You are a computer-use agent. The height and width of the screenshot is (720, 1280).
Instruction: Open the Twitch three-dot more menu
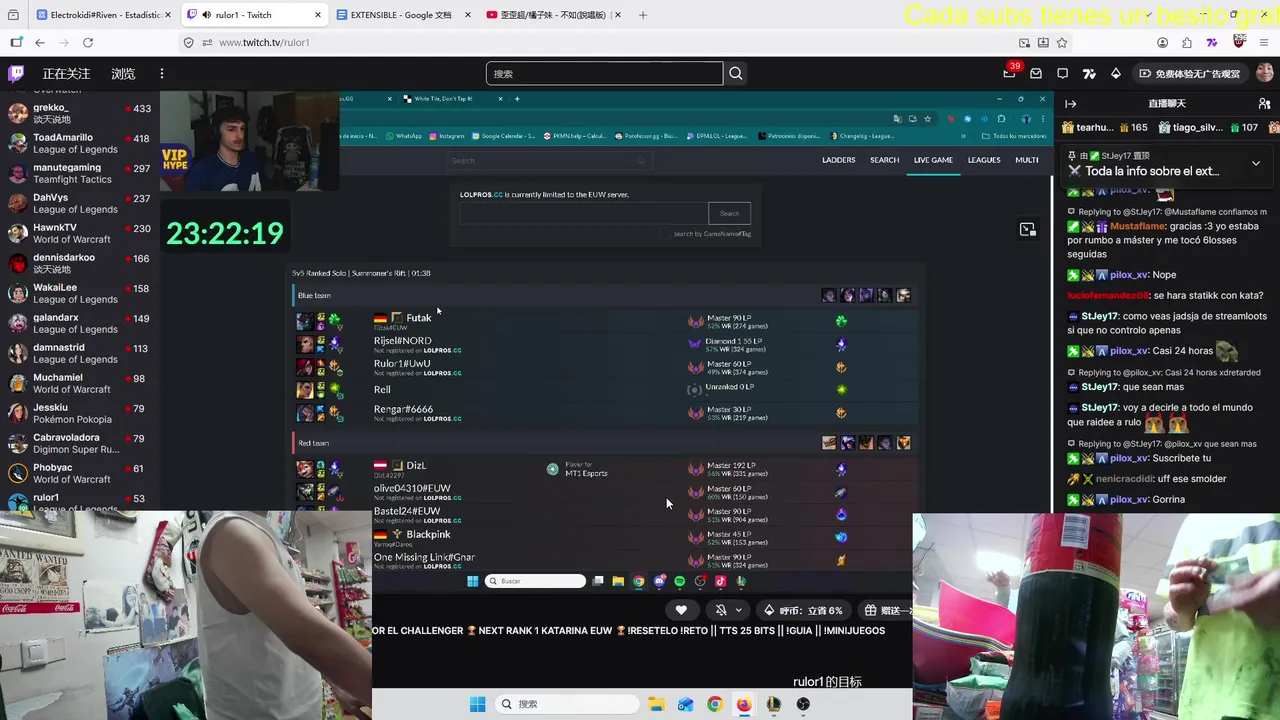(161, 73)
